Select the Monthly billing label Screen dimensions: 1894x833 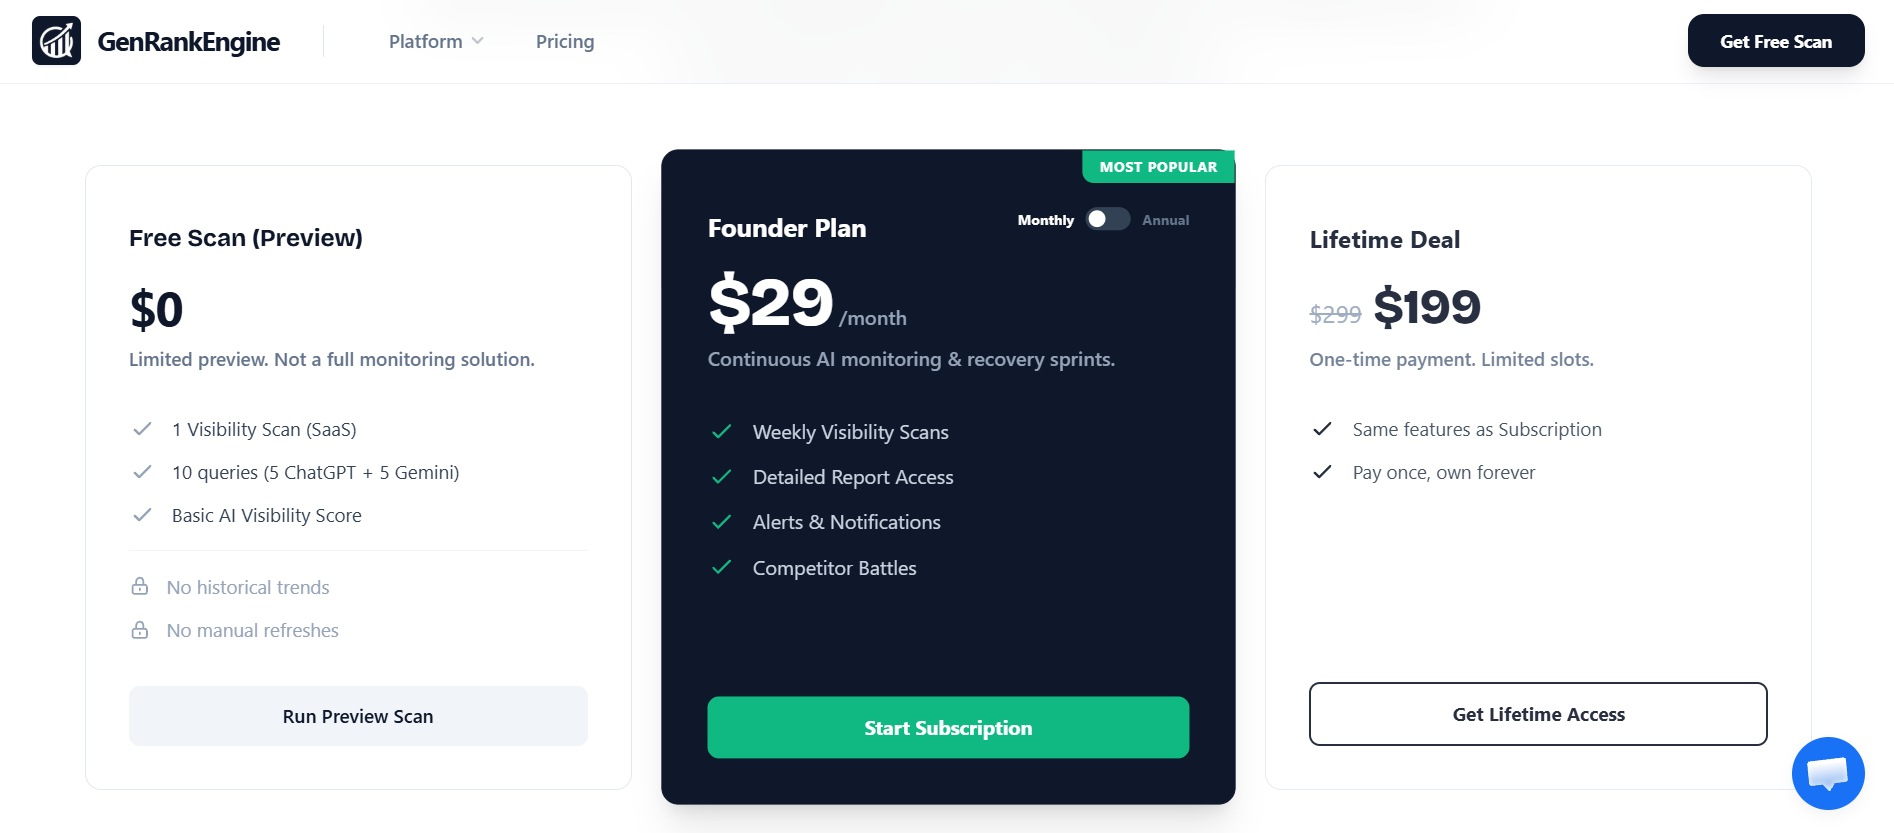coord(1045,219)
